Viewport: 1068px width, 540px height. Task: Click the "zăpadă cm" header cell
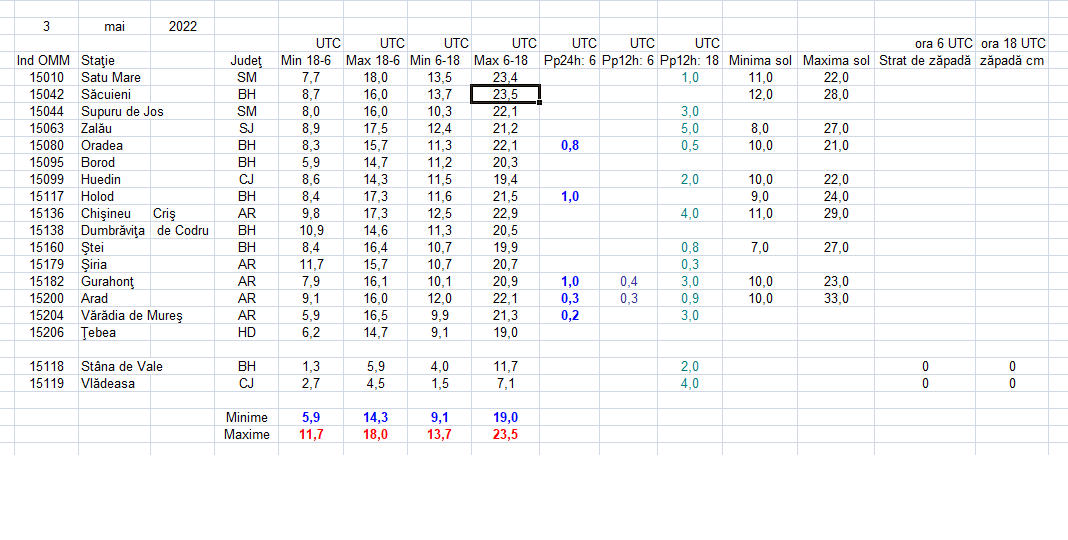[1012, 61]
